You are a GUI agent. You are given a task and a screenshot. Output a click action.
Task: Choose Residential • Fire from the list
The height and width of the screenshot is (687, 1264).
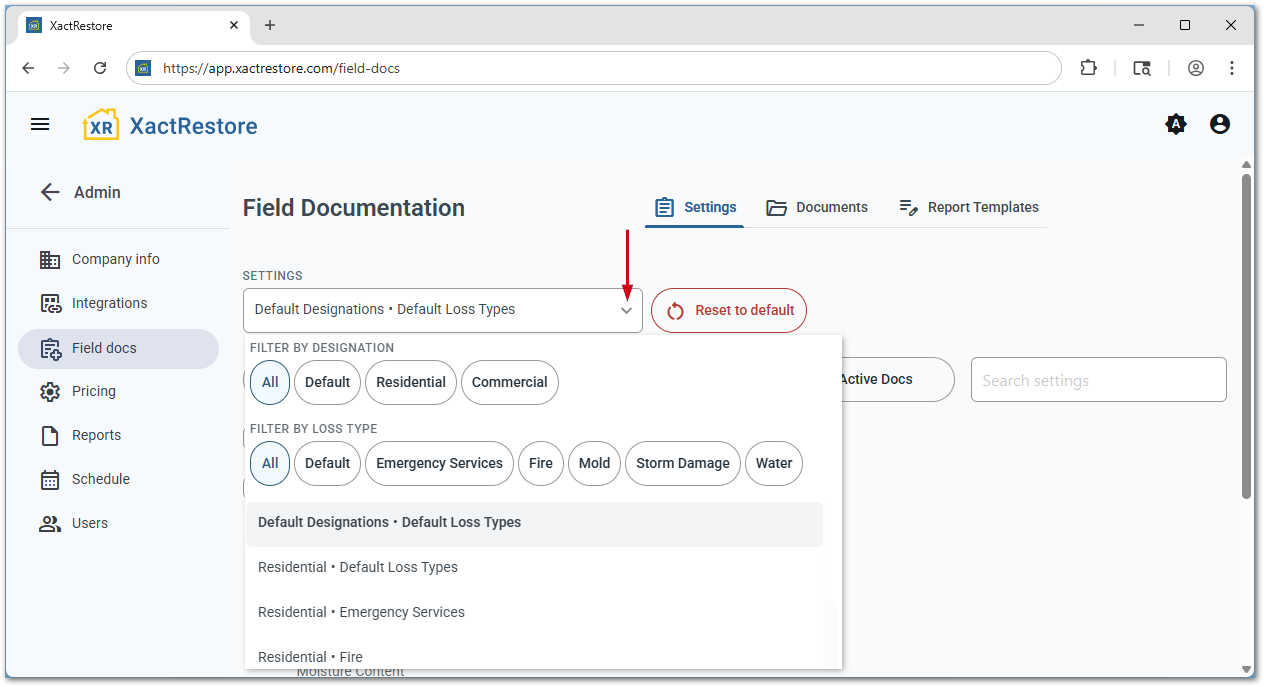[310, 656]
